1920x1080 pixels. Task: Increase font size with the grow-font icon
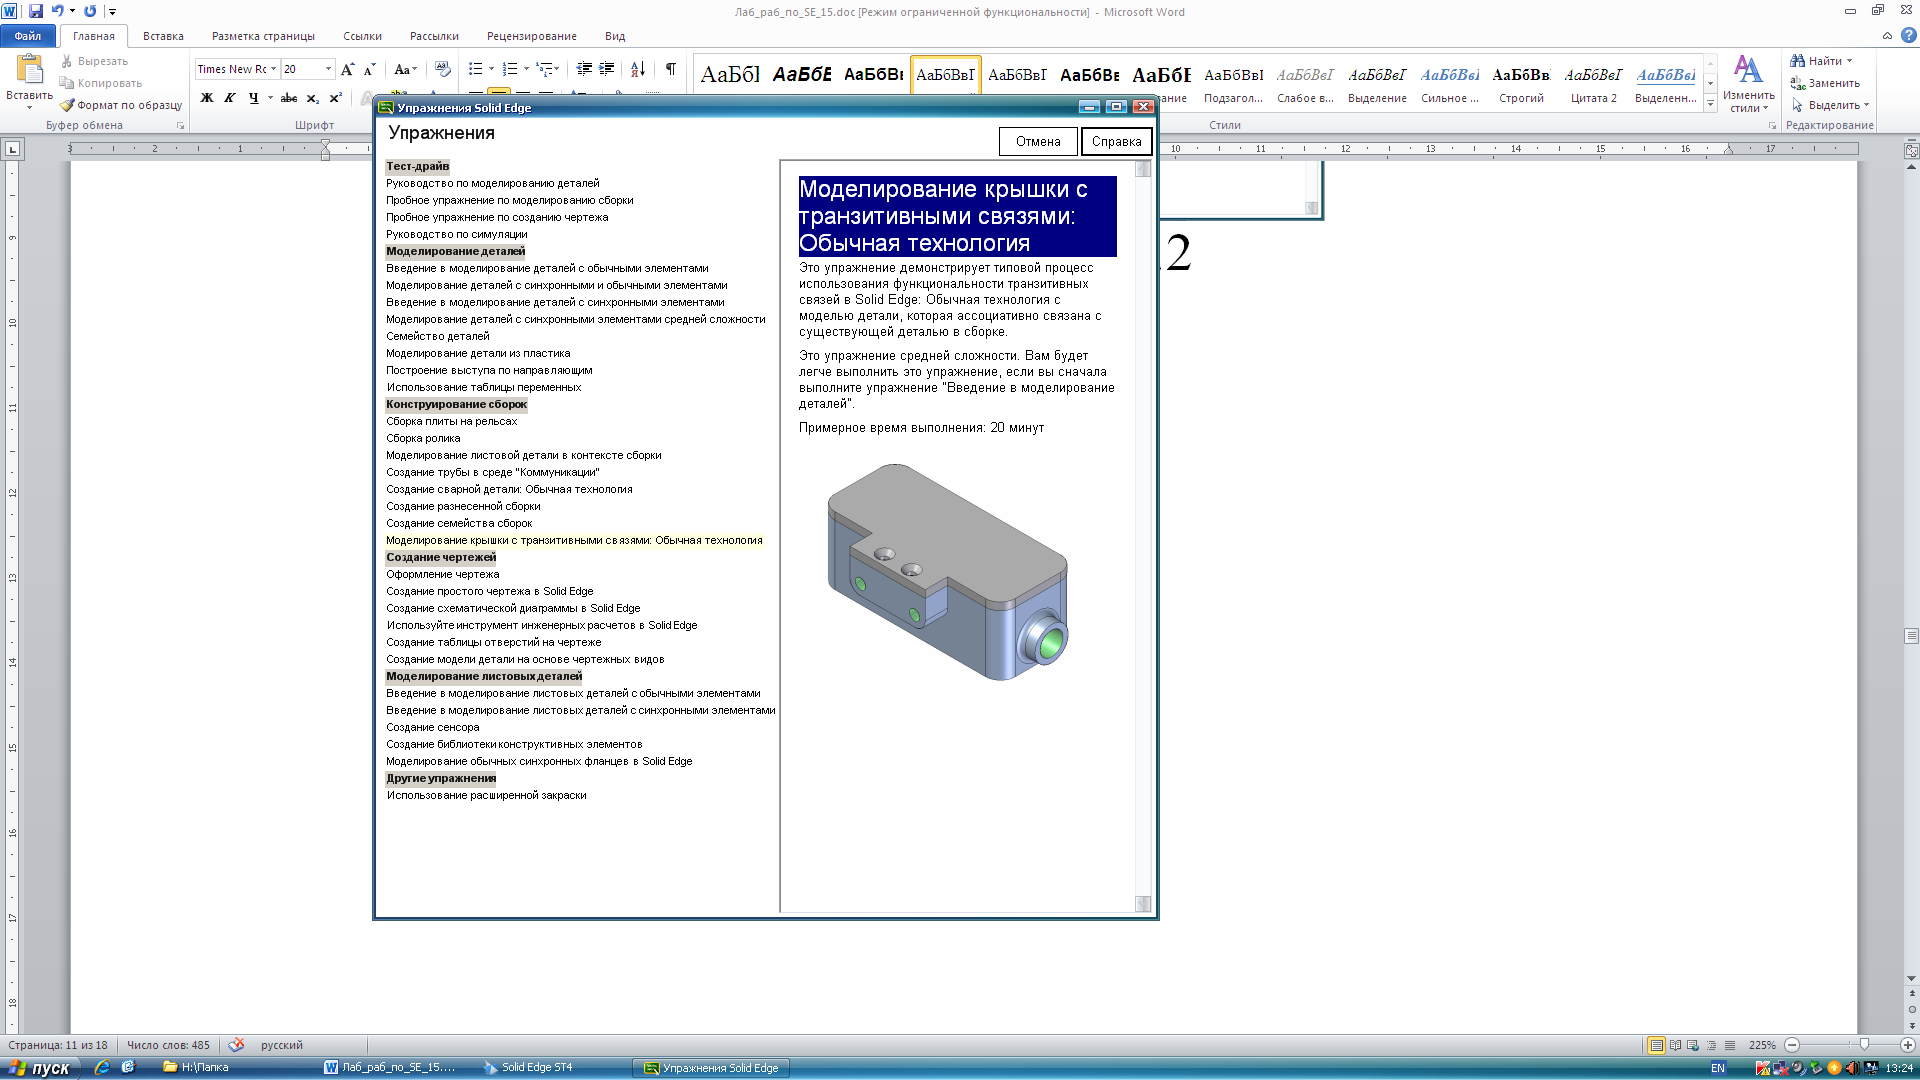347,69
